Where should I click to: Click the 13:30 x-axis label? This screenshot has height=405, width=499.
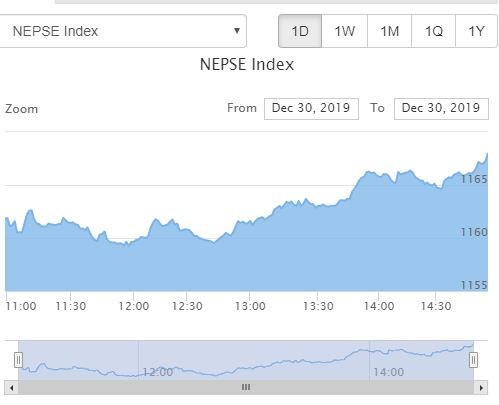tap(318, 306)
